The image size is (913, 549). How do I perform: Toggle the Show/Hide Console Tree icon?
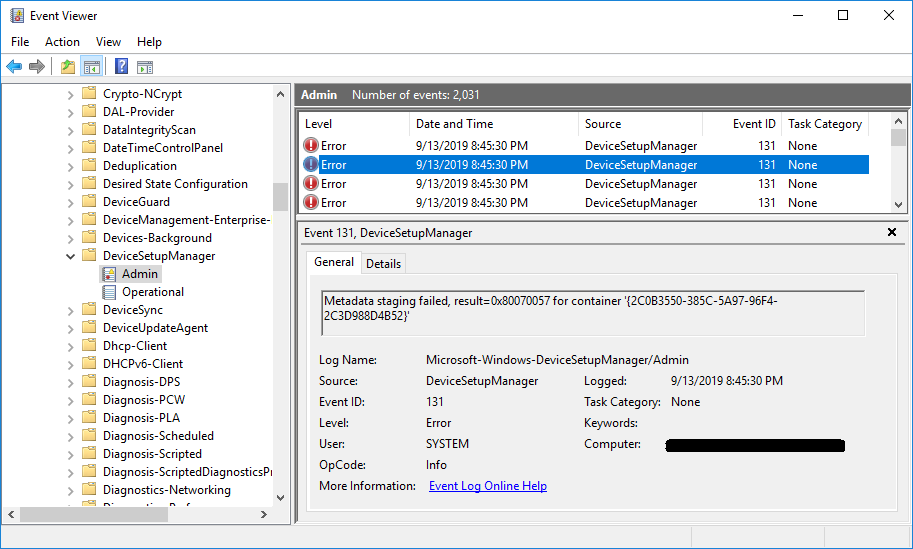[x=92, y=66]
